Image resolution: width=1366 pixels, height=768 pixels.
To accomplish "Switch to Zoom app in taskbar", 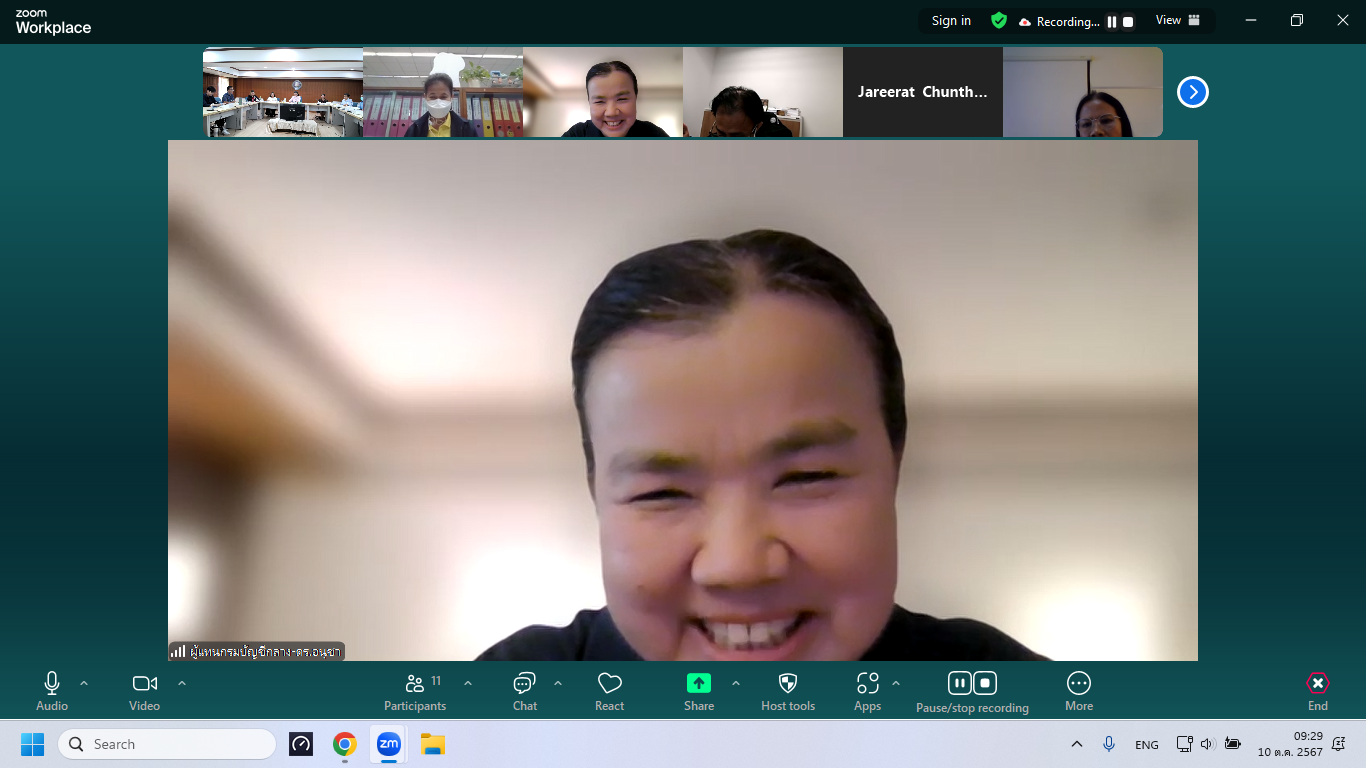I will coord(389,744).
